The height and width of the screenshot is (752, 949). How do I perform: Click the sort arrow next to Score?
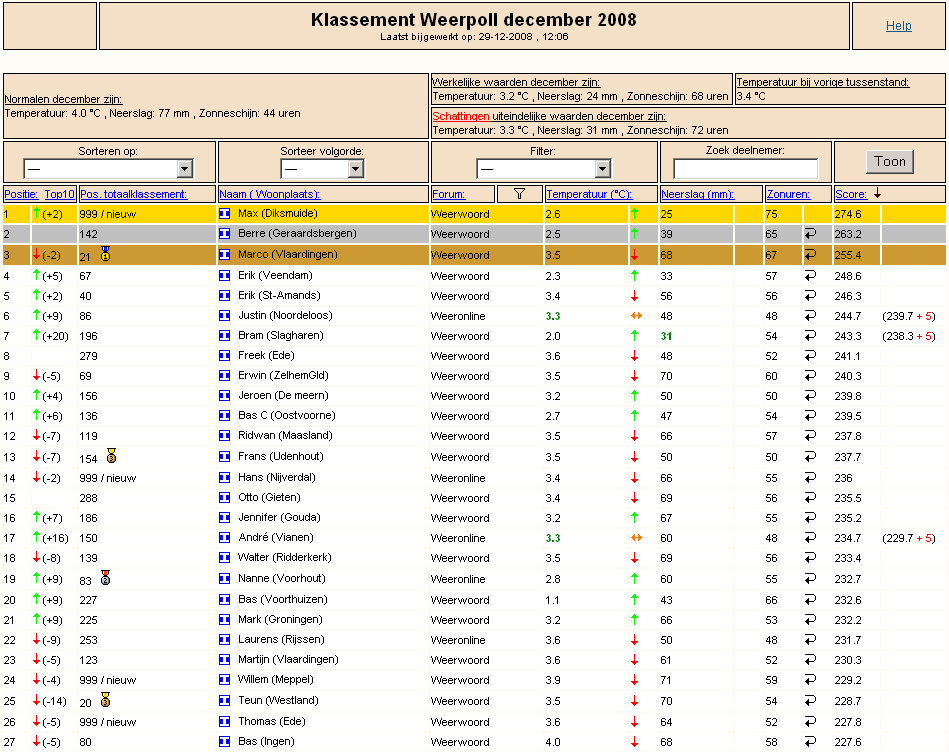(878, 193)
